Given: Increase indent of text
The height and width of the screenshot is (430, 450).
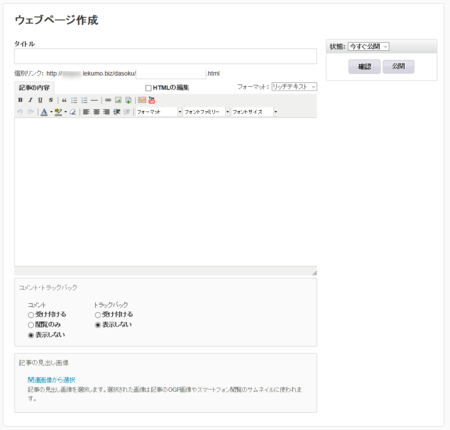Looking at the screenshot, I should tap(117, 112).
